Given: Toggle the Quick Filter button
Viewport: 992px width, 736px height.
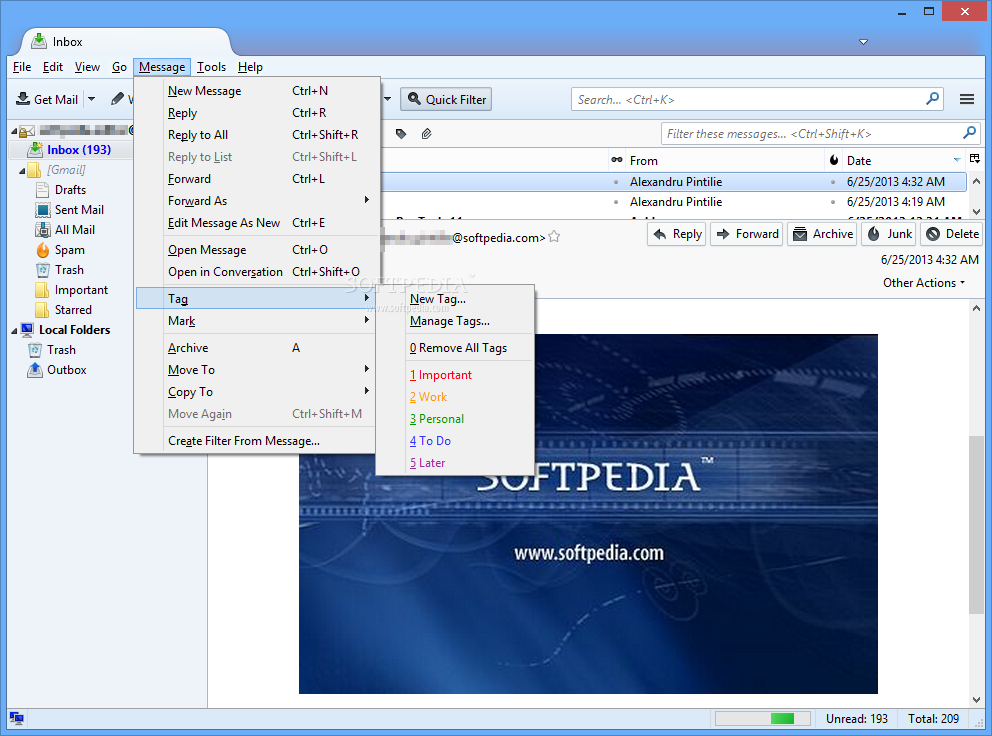Looking at the screenshot, I should [x=446, y=99].
